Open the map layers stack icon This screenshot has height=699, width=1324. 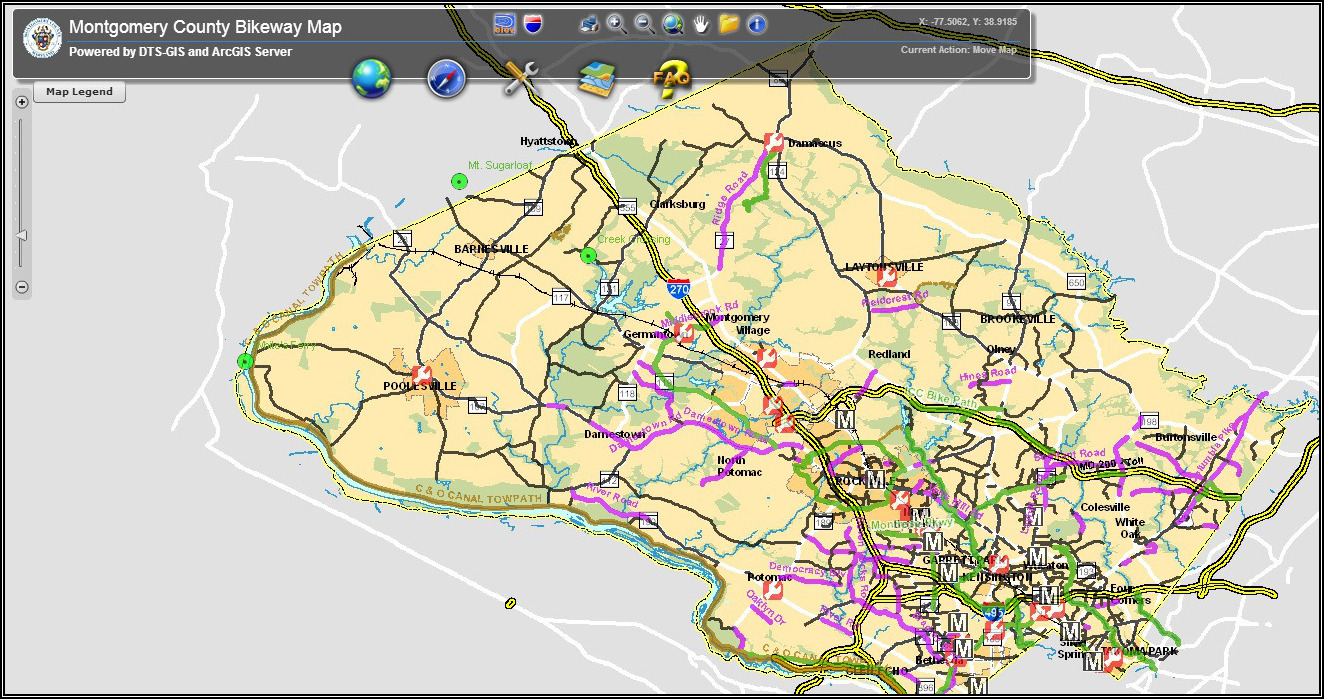pos(597,78)
